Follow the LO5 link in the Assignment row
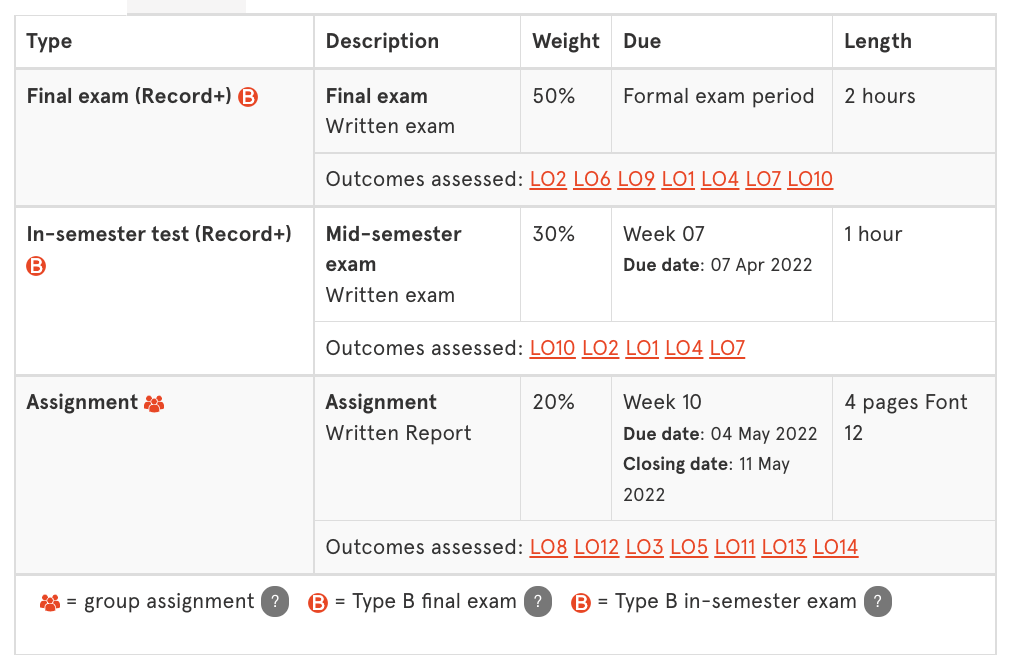This screenshot has height=672, width=1012. point(689,547)
